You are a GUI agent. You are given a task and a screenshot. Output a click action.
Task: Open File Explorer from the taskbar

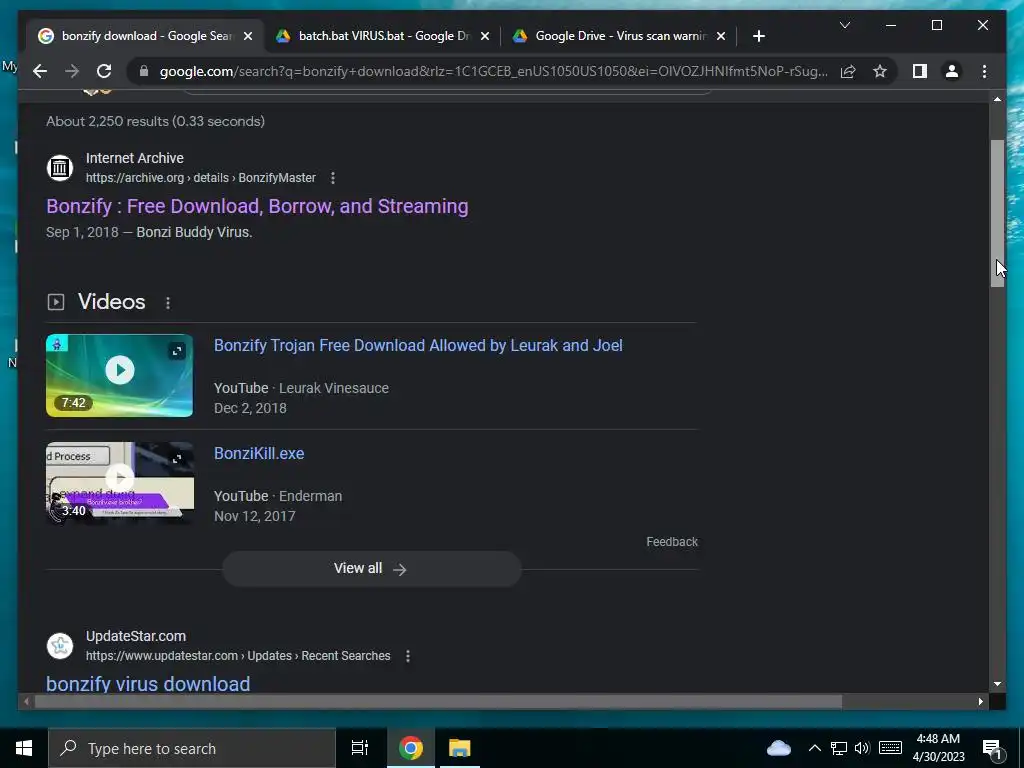(459, 748)
